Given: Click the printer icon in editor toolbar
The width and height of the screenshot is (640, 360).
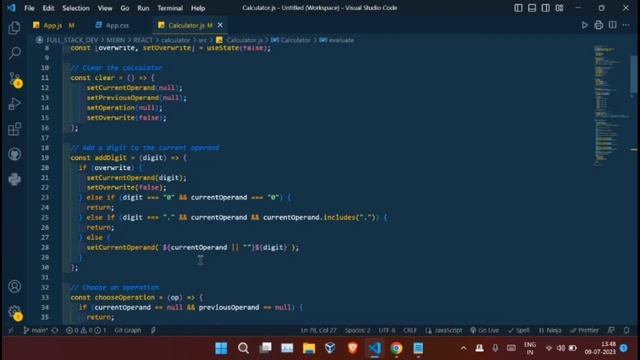Looking at the screenshot, I should click(598, 25).
